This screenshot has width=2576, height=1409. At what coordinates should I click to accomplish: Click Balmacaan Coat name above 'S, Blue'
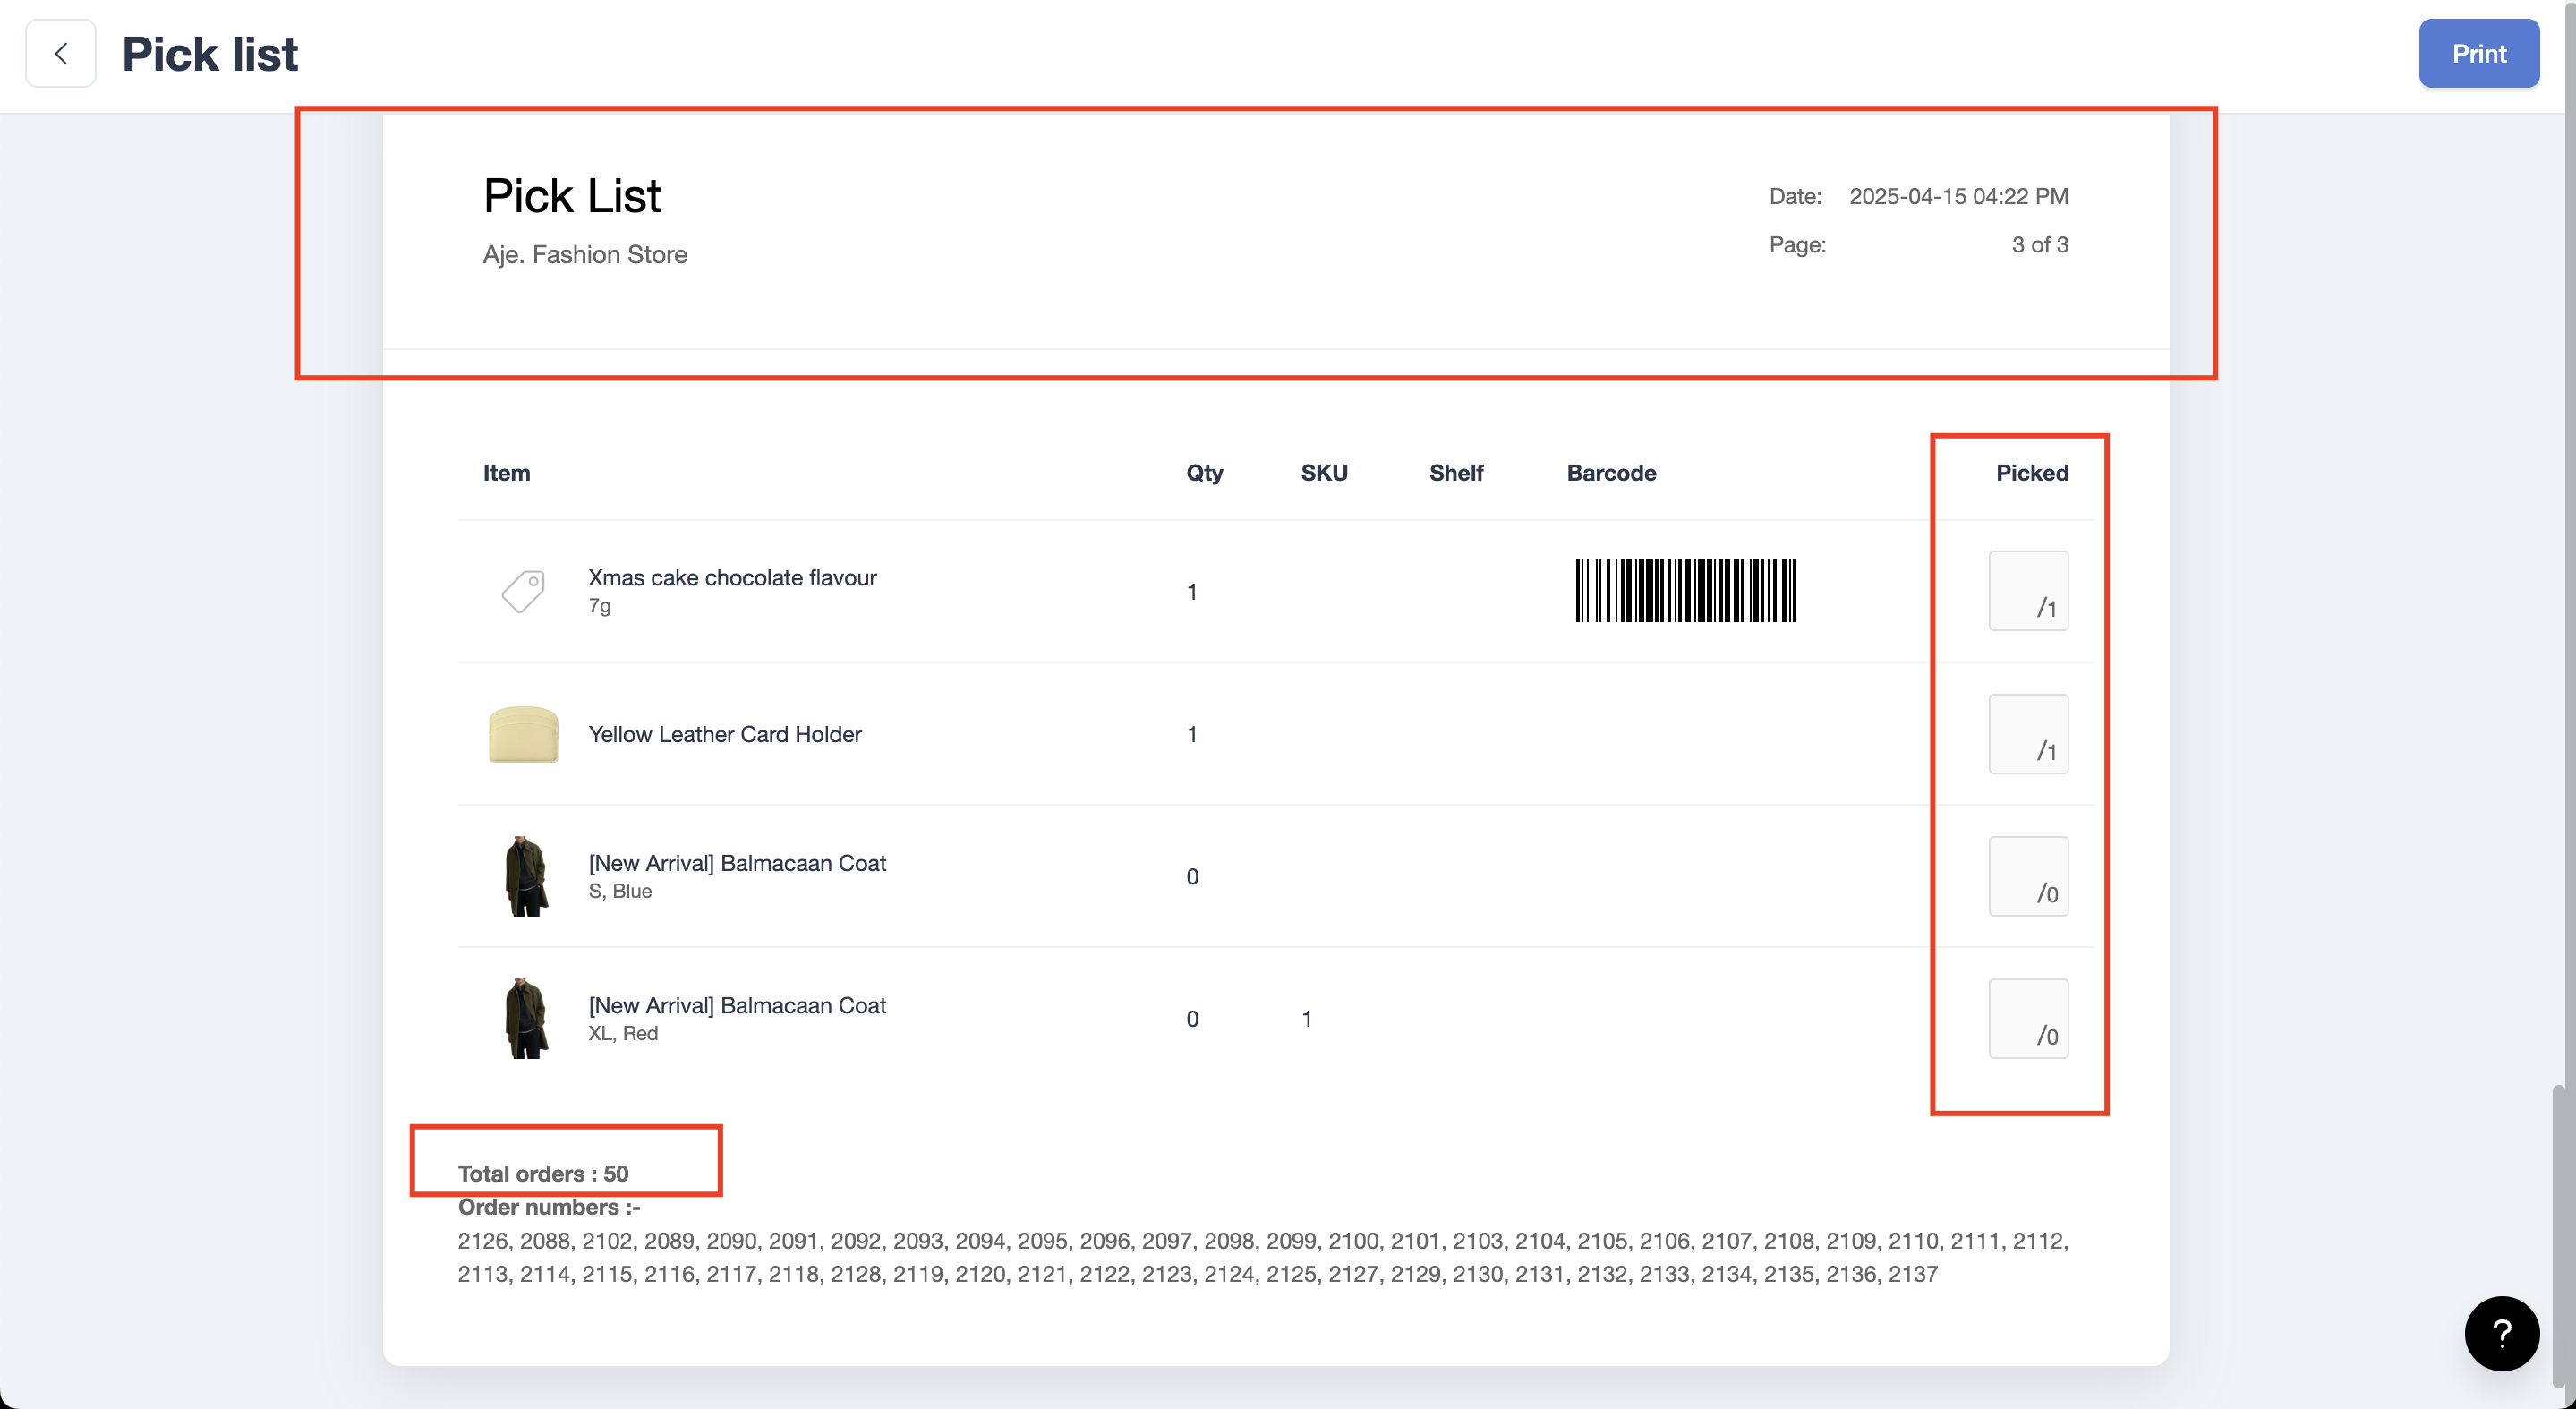pyautogui.click(x=737, y=863)
